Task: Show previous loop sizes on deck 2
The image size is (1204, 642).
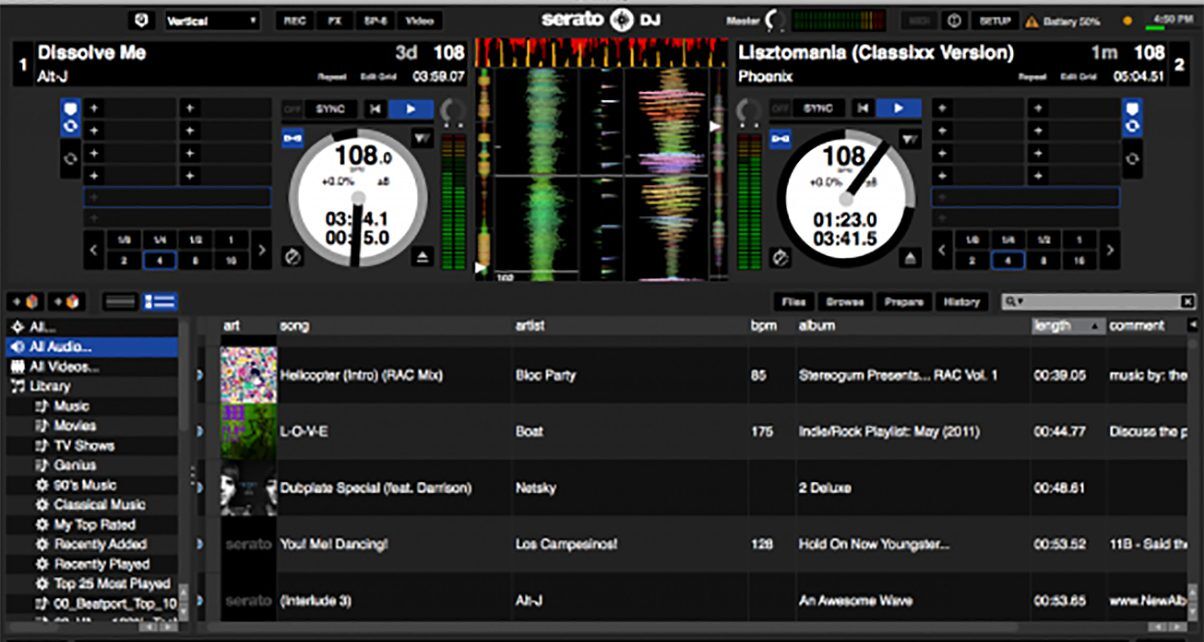Action: [943, 250]
